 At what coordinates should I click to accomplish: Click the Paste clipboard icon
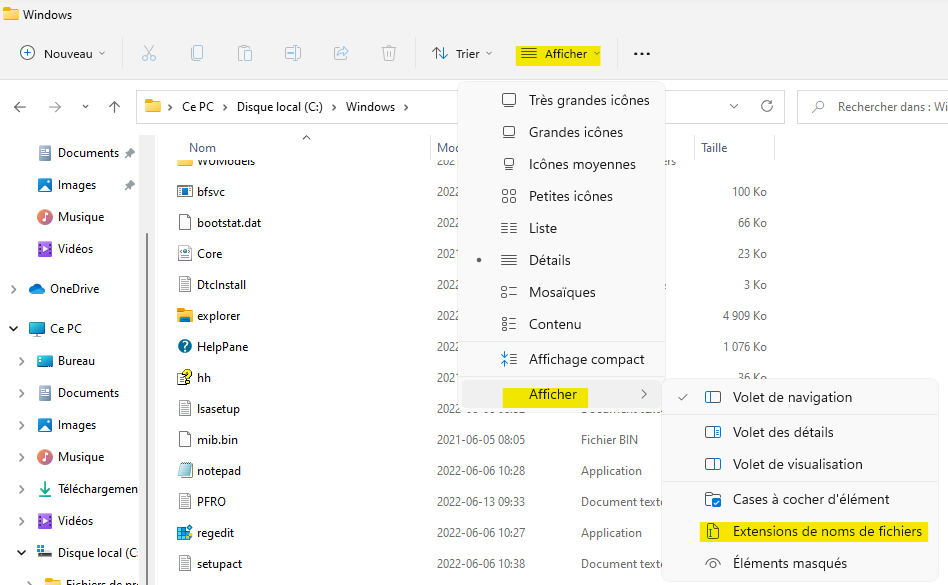point(245,53)
